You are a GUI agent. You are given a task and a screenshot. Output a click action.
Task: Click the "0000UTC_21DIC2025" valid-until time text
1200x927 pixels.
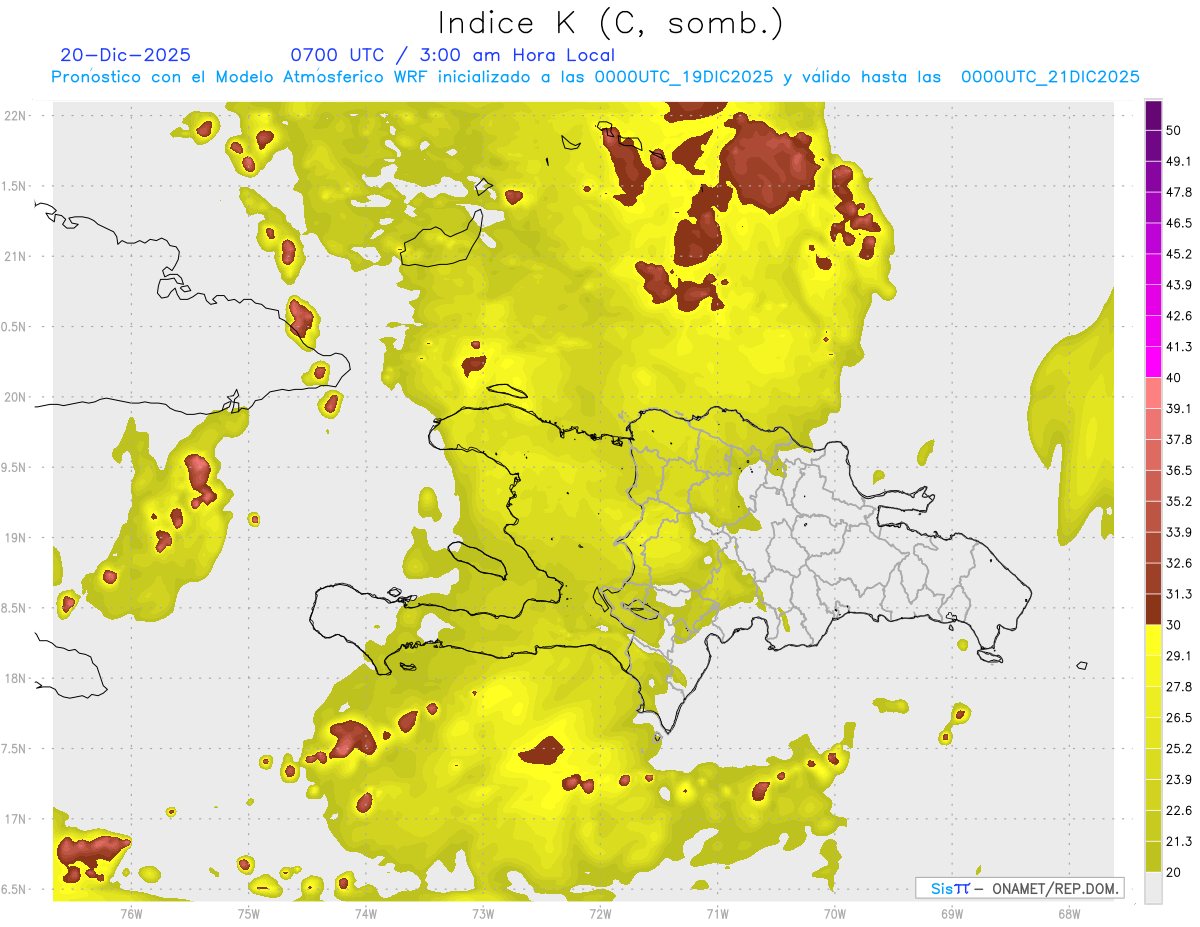(1050, 77)
